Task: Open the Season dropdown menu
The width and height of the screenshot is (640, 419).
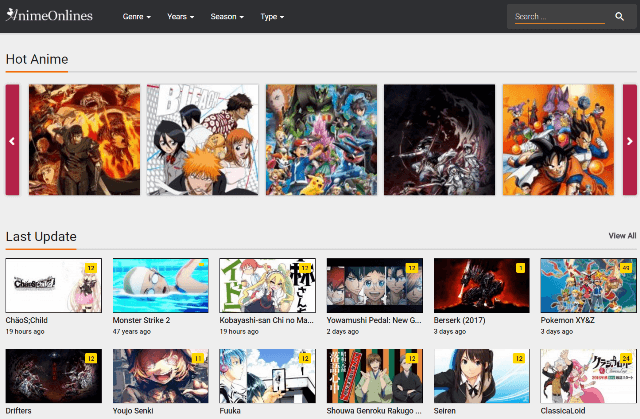Action: pyautogui.click(x=227, y=17)
